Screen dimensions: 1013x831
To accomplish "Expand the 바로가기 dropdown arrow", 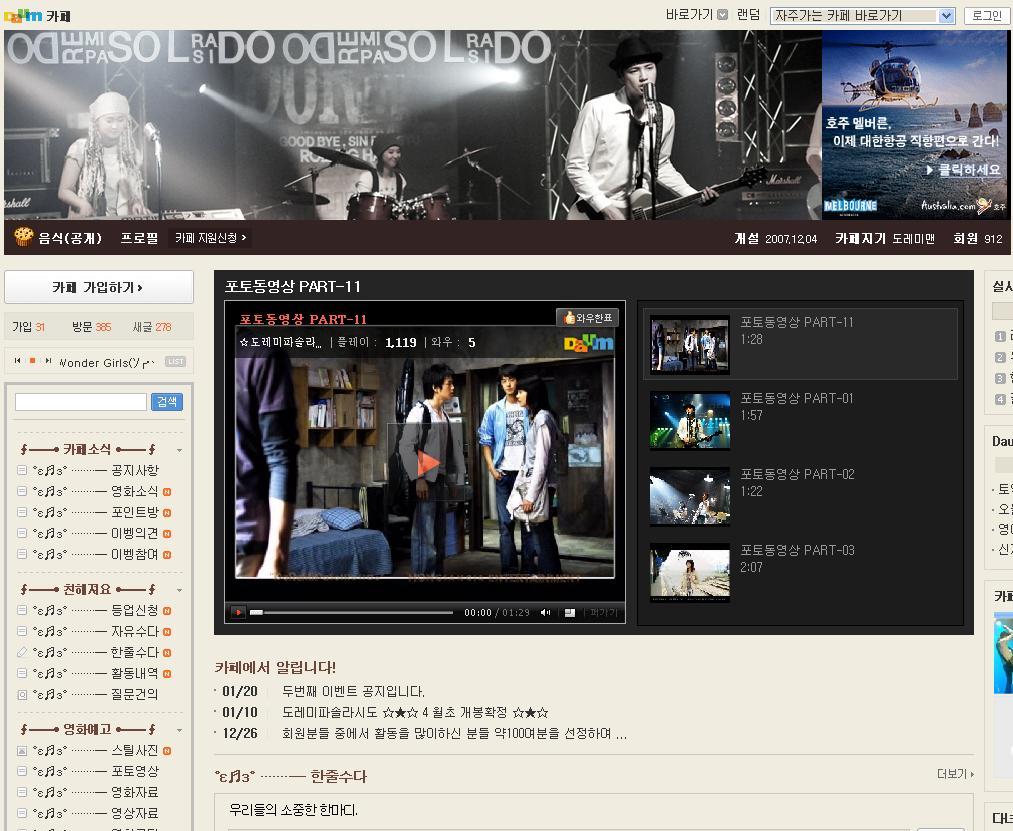I will 722,15.
